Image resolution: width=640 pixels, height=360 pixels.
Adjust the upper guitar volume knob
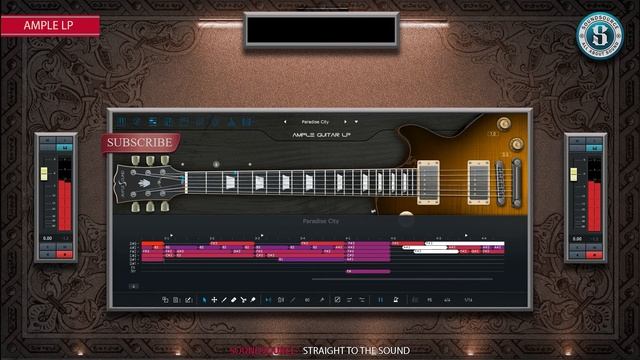pos(504,123)
